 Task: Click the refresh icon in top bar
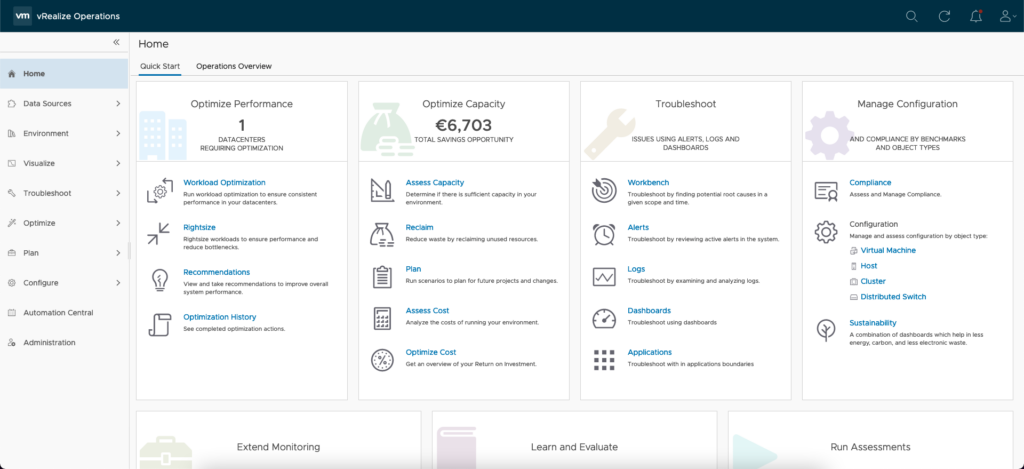coord(944,16)
